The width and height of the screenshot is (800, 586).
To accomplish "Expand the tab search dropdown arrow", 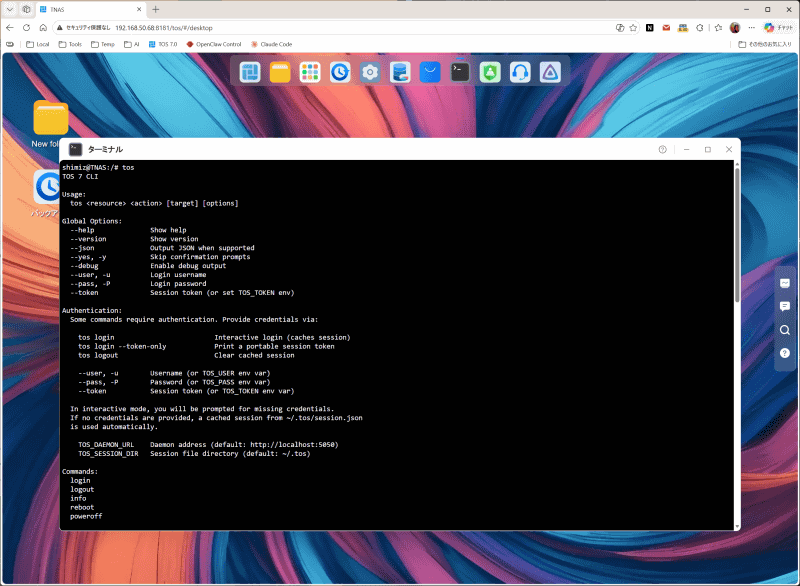I will 10,9.
